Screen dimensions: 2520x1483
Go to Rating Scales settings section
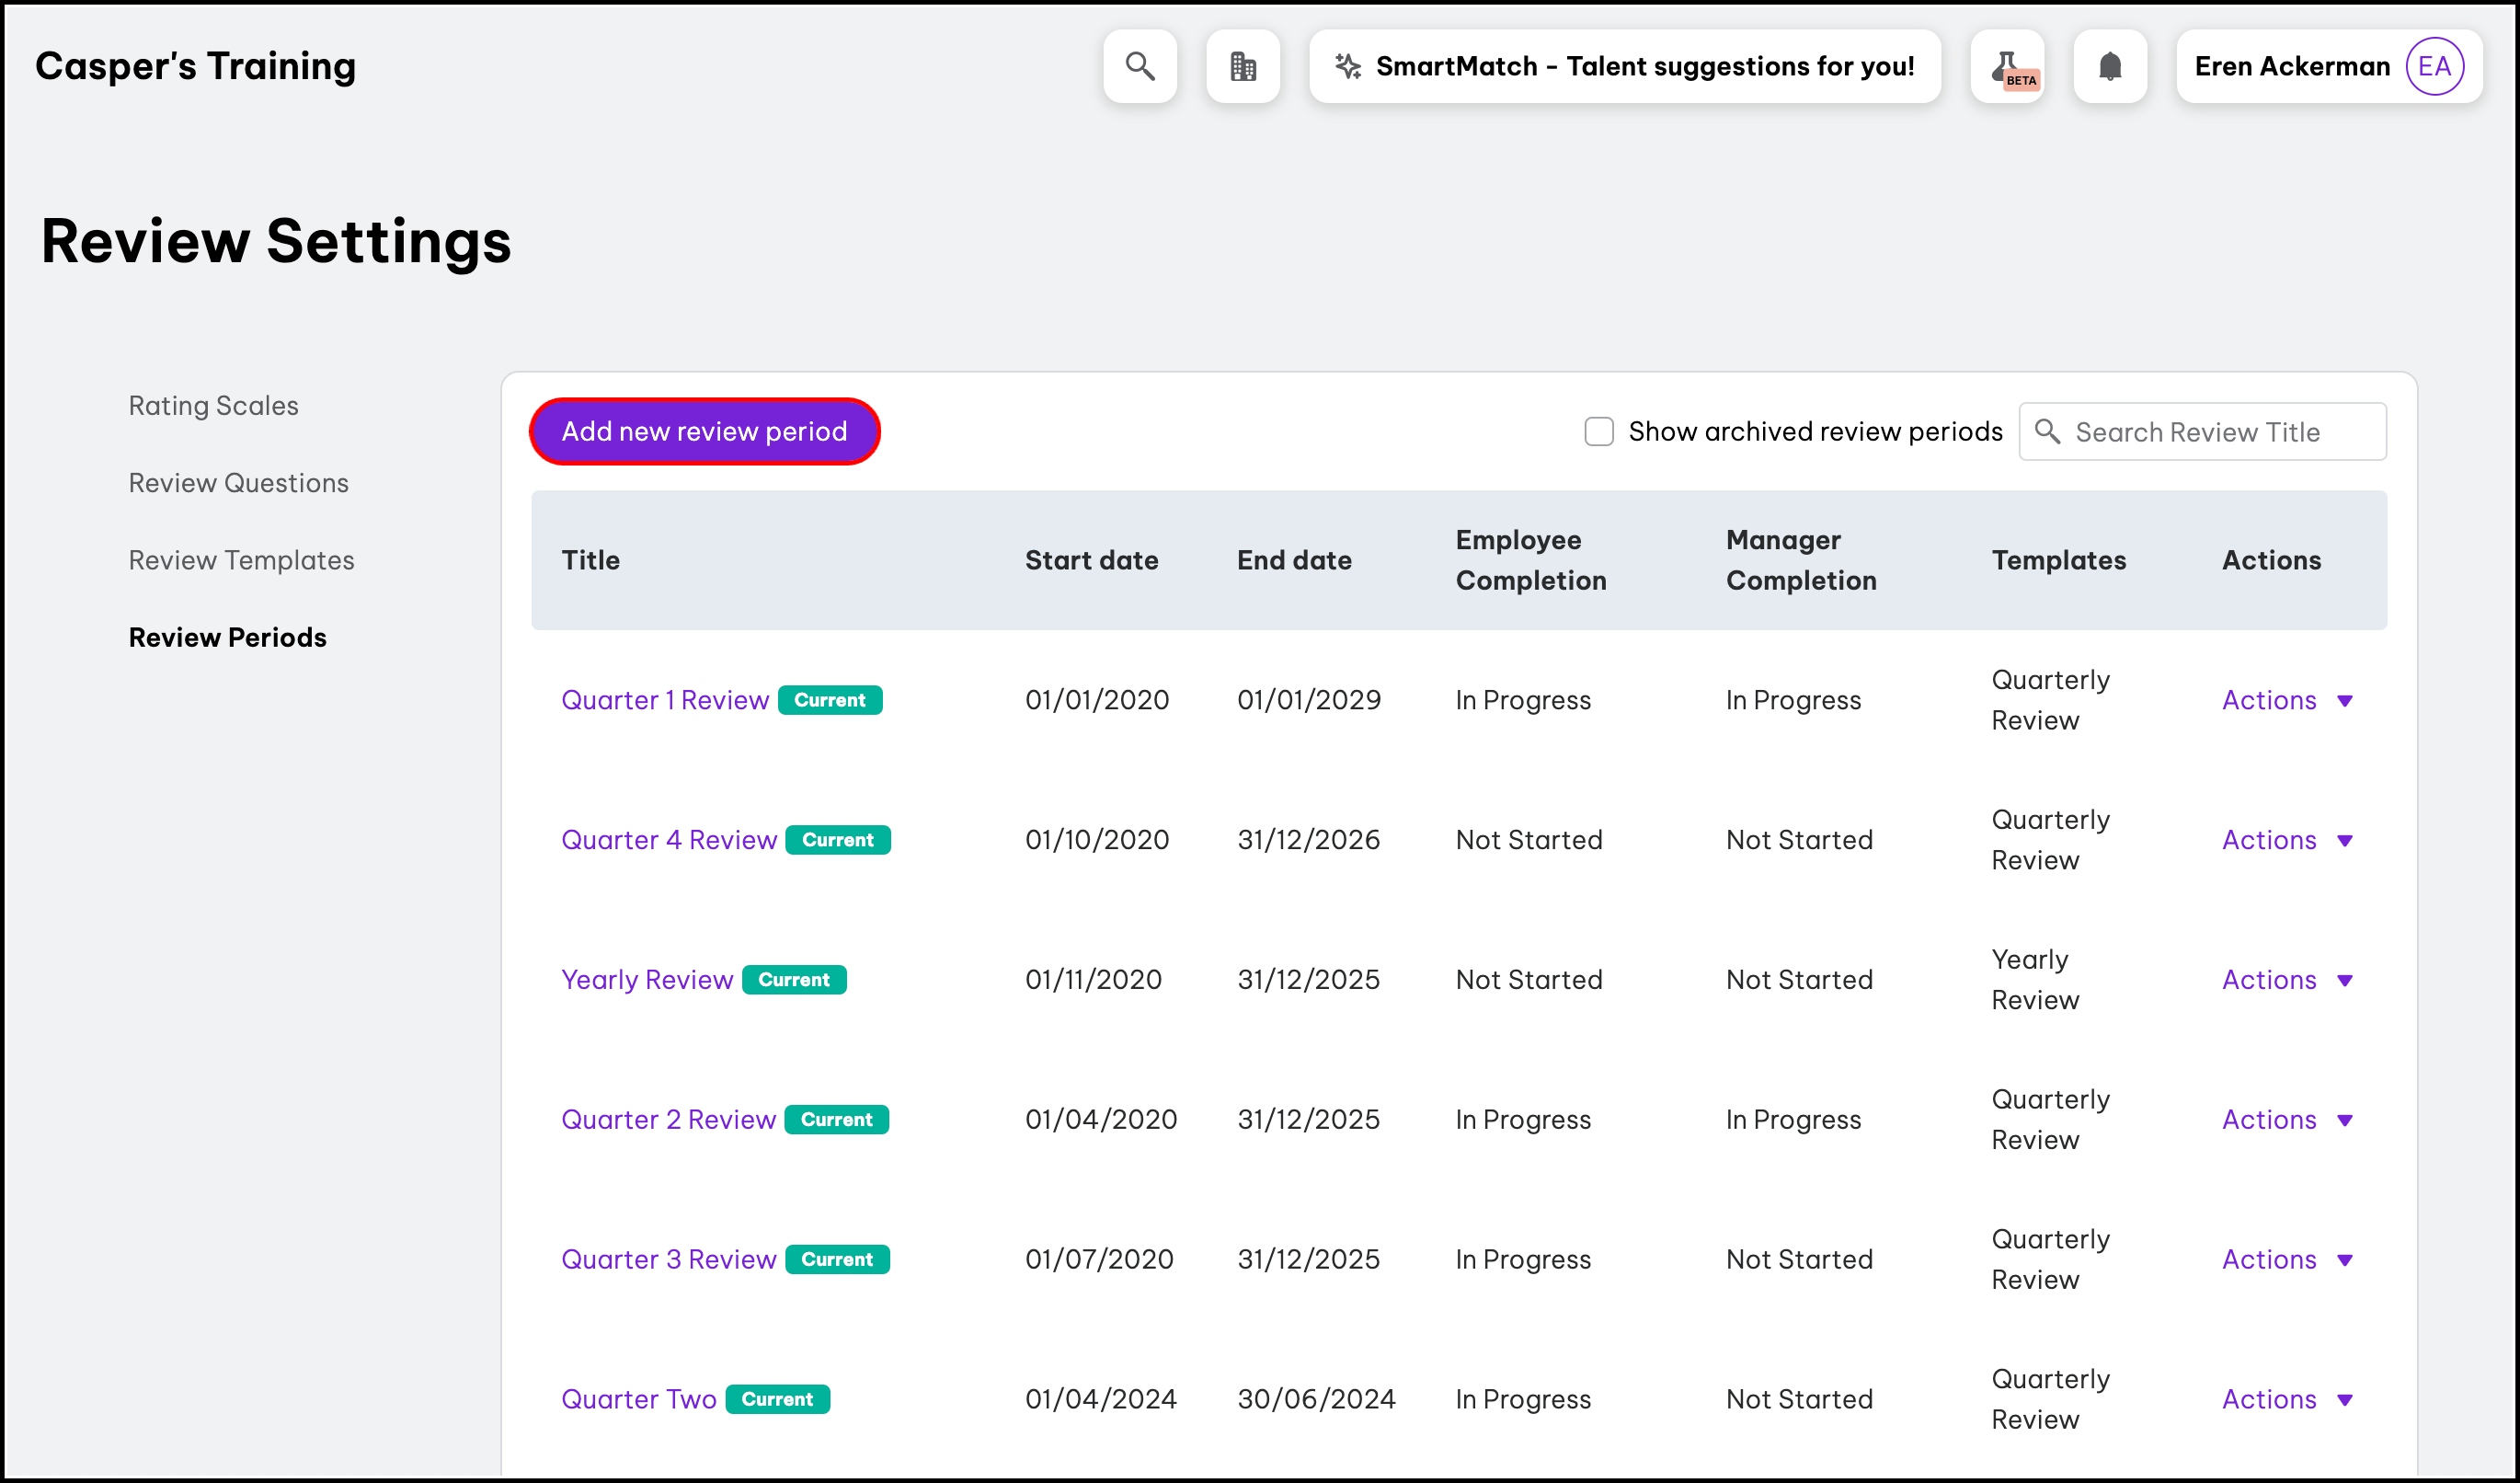point(213,405)
